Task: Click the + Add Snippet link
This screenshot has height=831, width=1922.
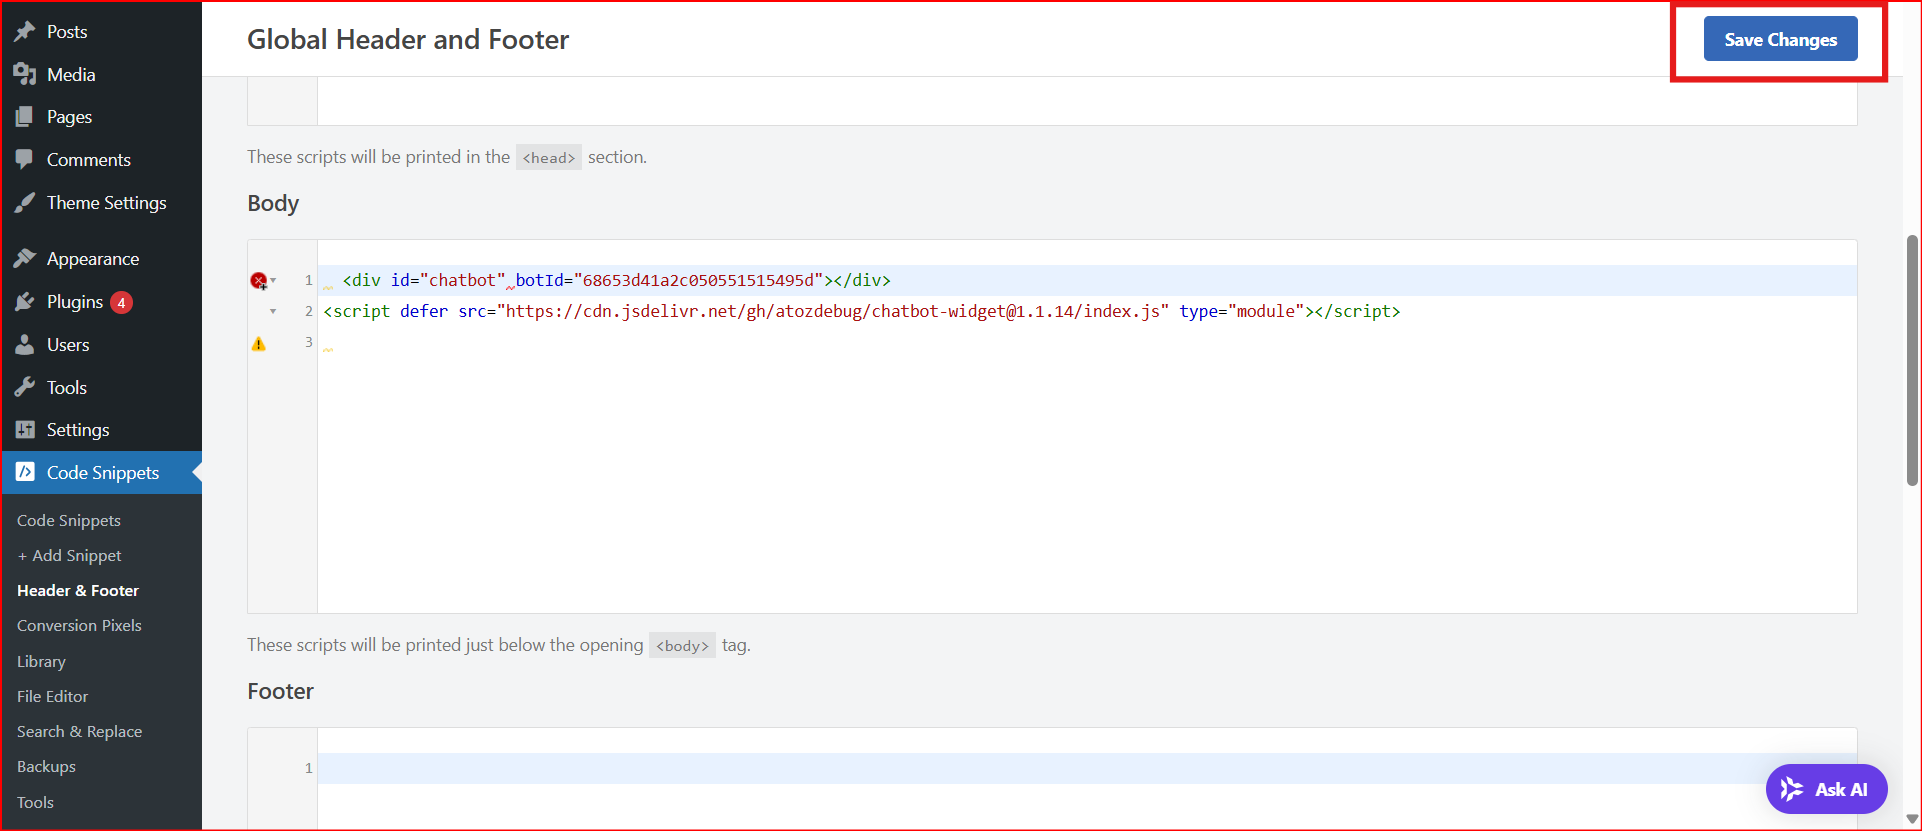Action: click(69, 556)
